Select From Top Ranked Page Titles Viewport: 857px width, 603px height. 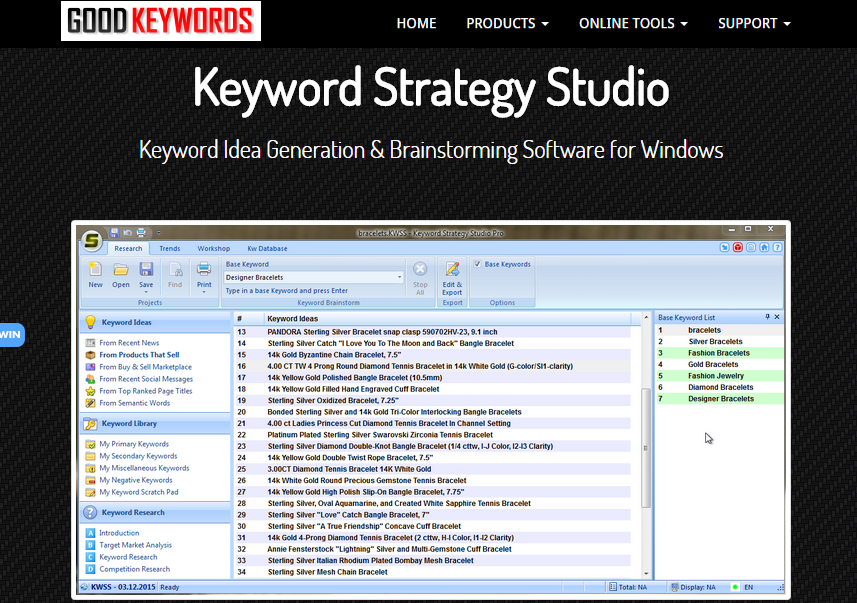click(x=145, y=391)
